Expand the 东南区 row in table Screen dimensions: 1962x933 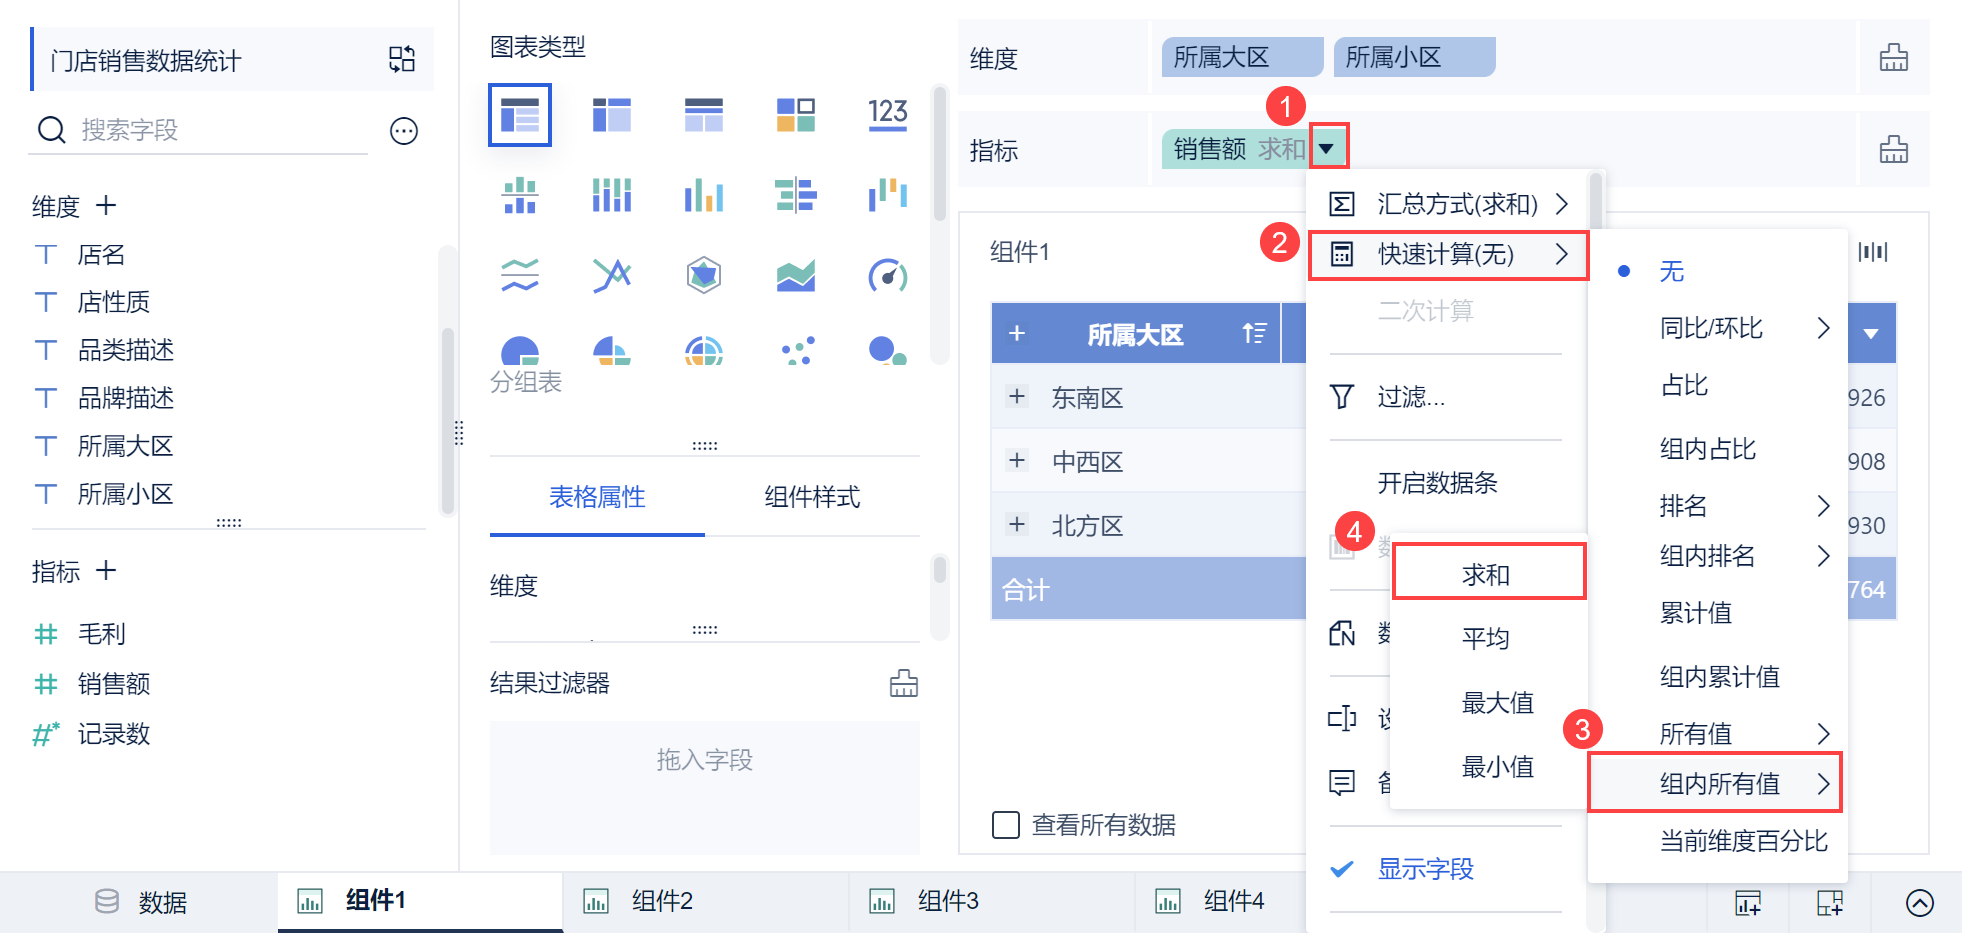(1017, 397)
